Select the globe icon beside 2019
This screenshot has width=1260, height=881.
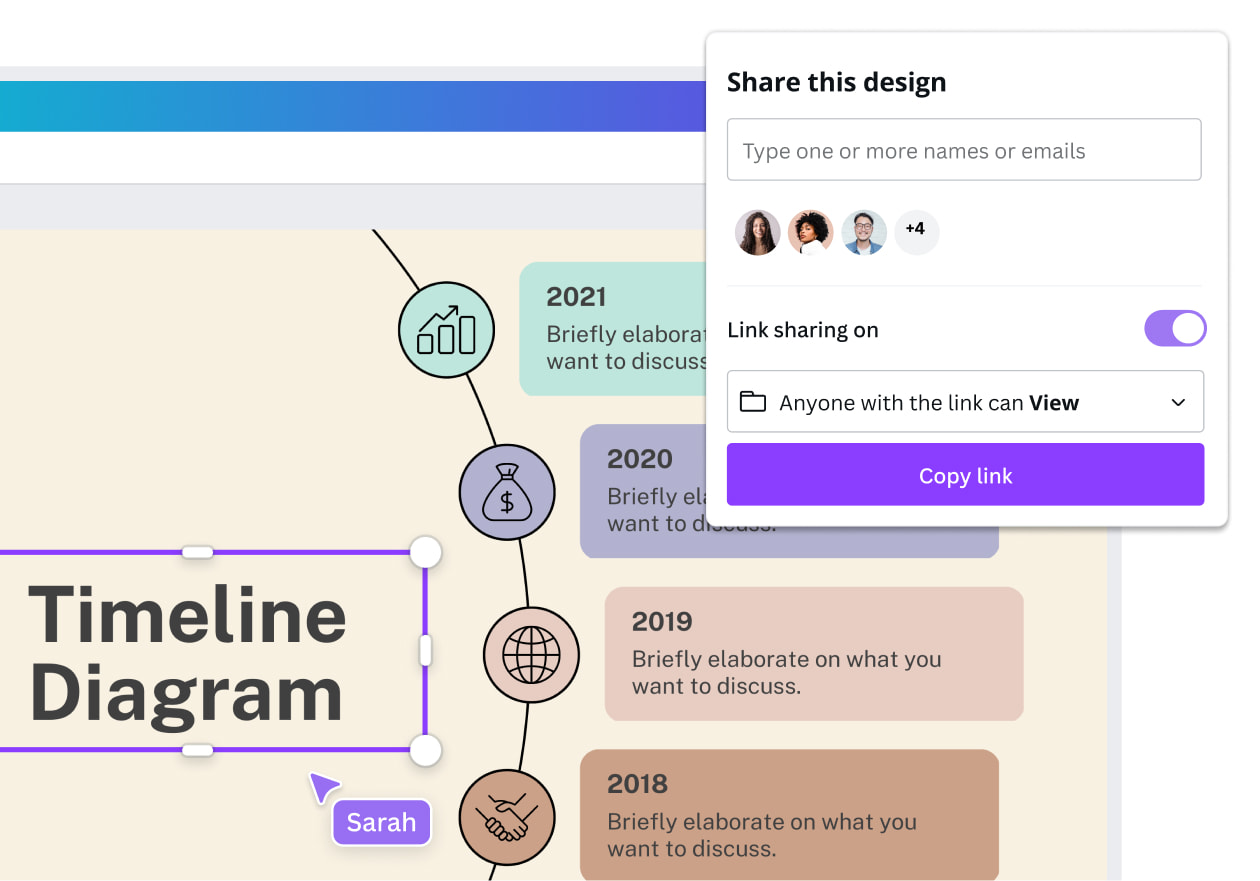tap(531, 654)
